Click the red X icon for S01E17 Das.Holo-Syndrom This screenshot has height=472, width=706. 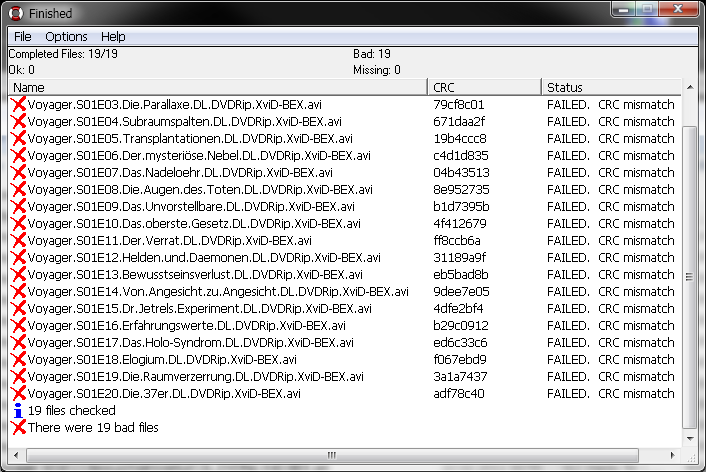[18, 343]
